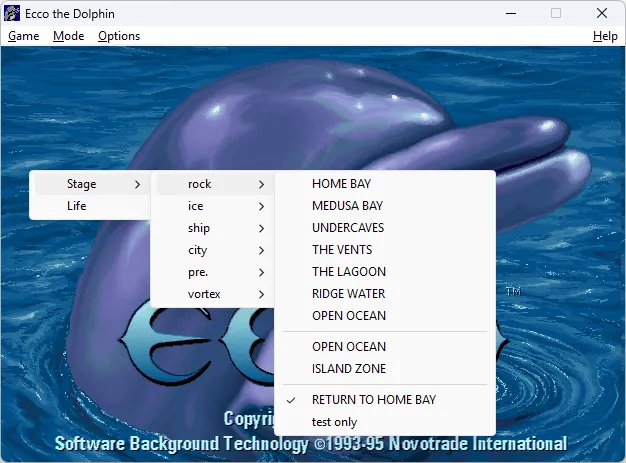This screenshot has width=626, height=463.
Task: Open the Mode menu
Action: (69, 36)
